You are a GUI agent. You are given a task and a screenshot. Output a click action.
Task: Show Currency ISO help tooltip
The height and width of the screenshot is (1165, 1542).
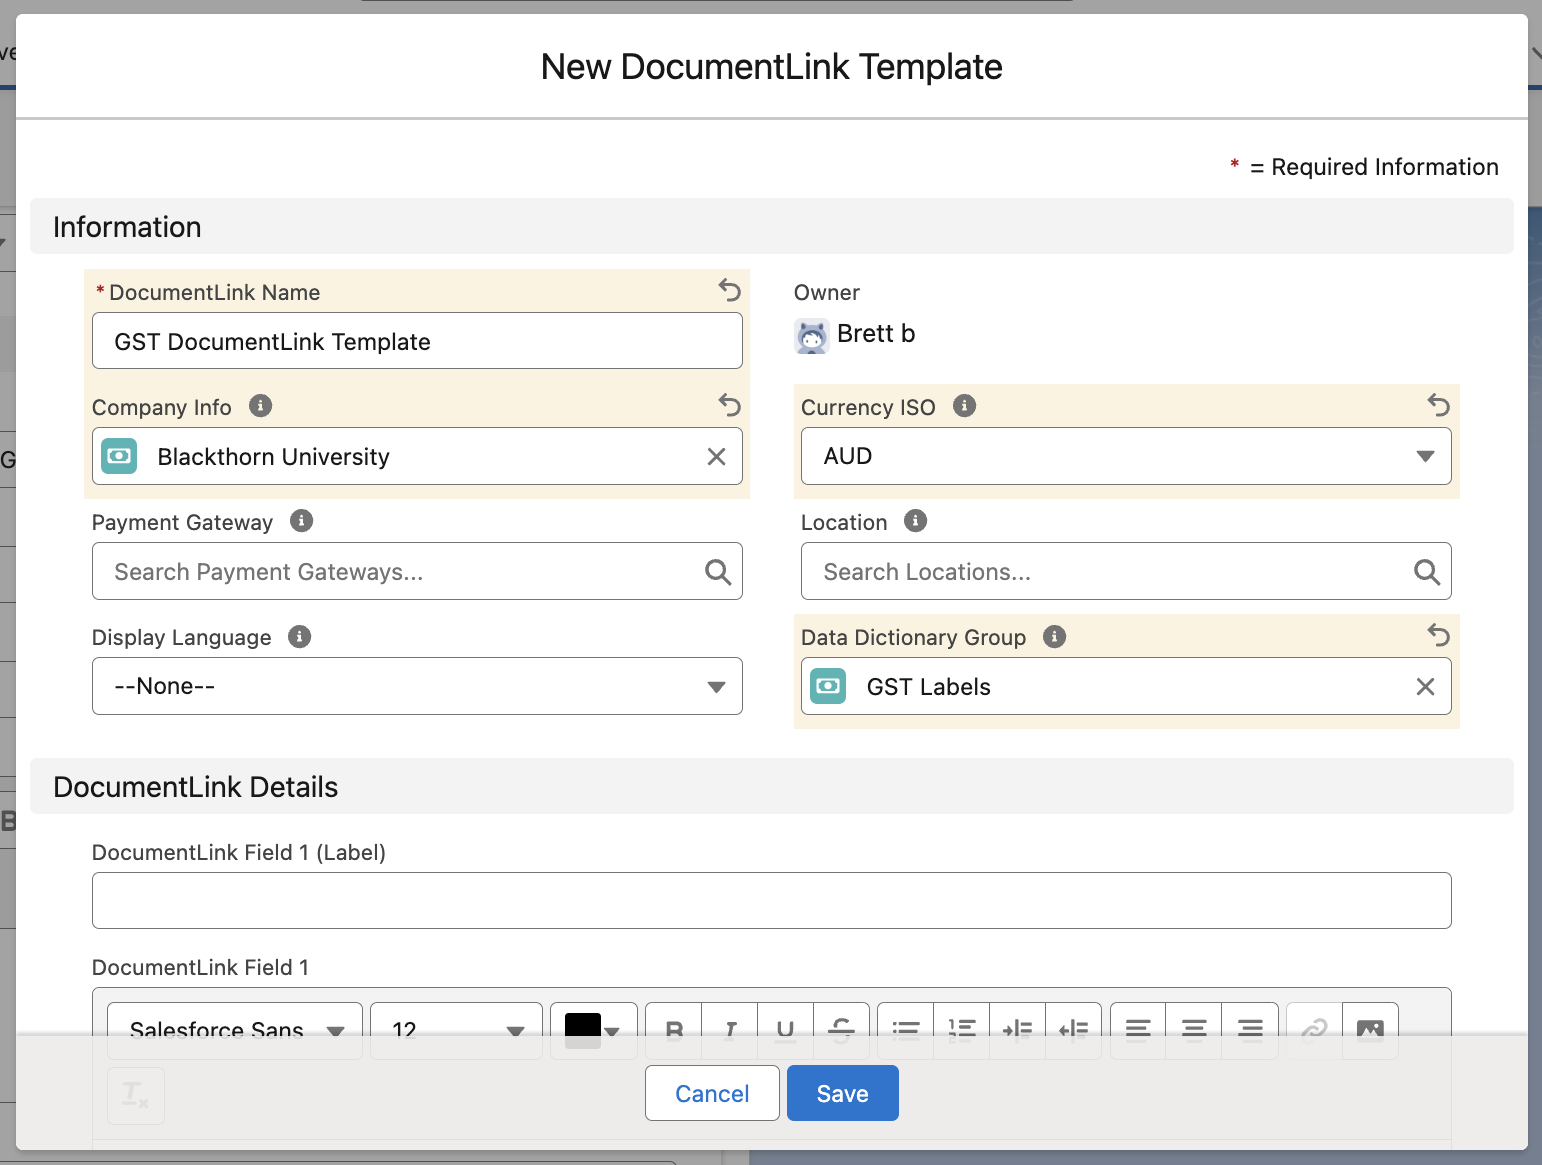(965, 406)
